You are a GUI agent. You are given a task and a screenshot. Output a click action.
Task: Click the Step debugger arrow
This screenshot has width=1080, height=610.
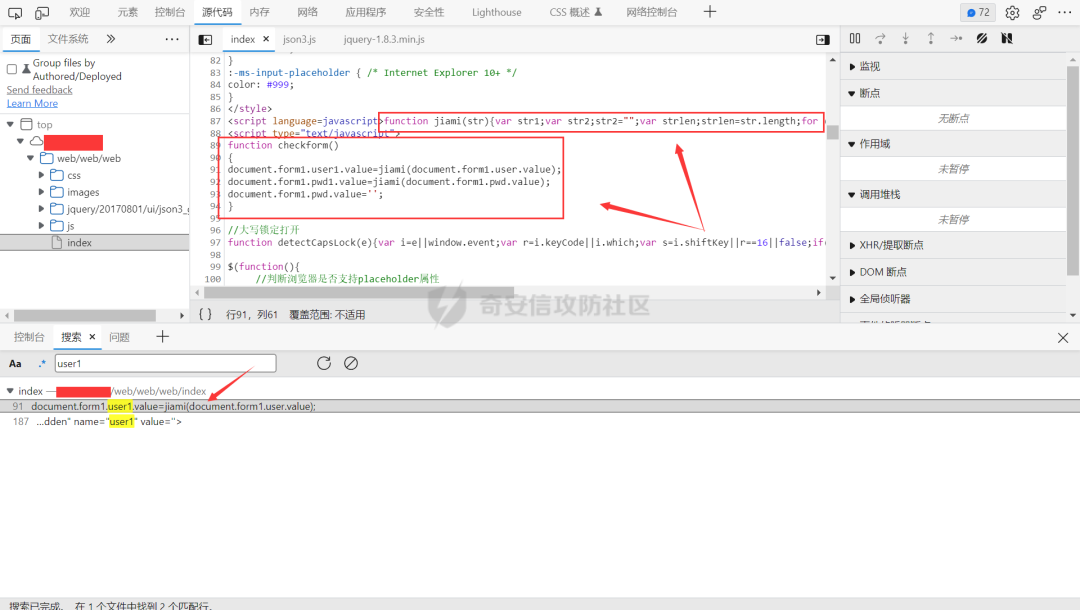pyautogui.click(x=956, y=39)
